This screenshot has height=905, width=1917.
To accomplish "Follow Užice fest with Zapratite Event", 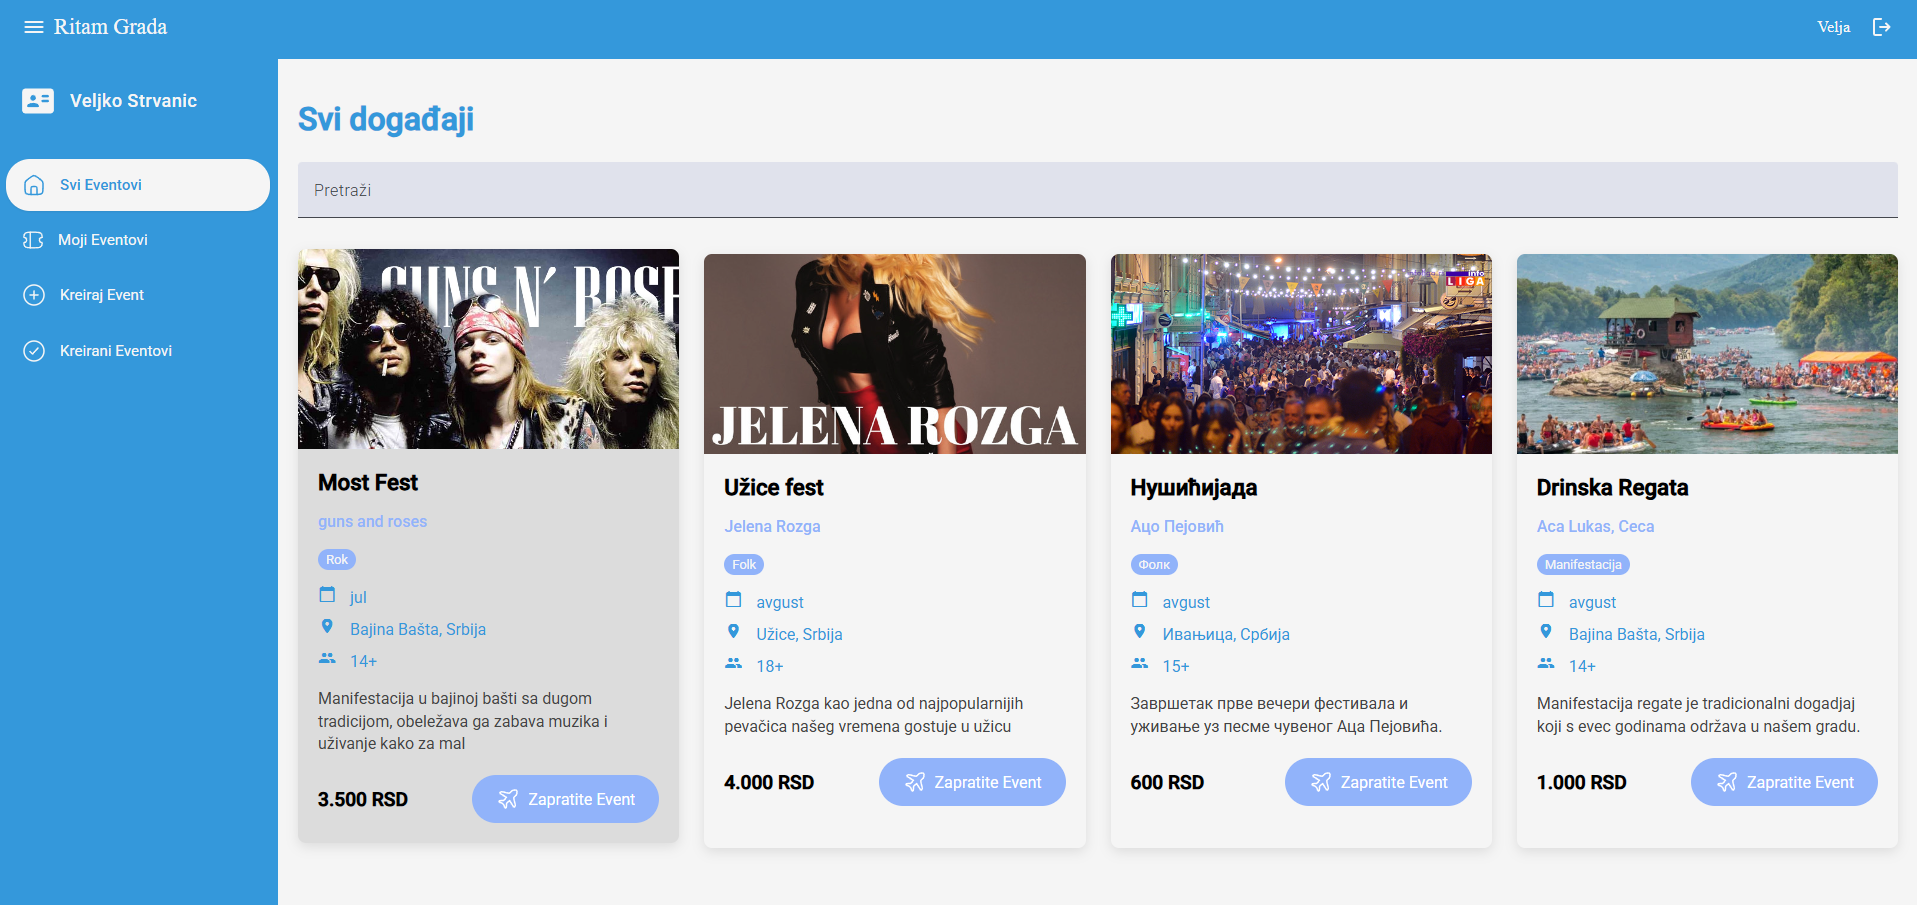I will tap(972, 782).
